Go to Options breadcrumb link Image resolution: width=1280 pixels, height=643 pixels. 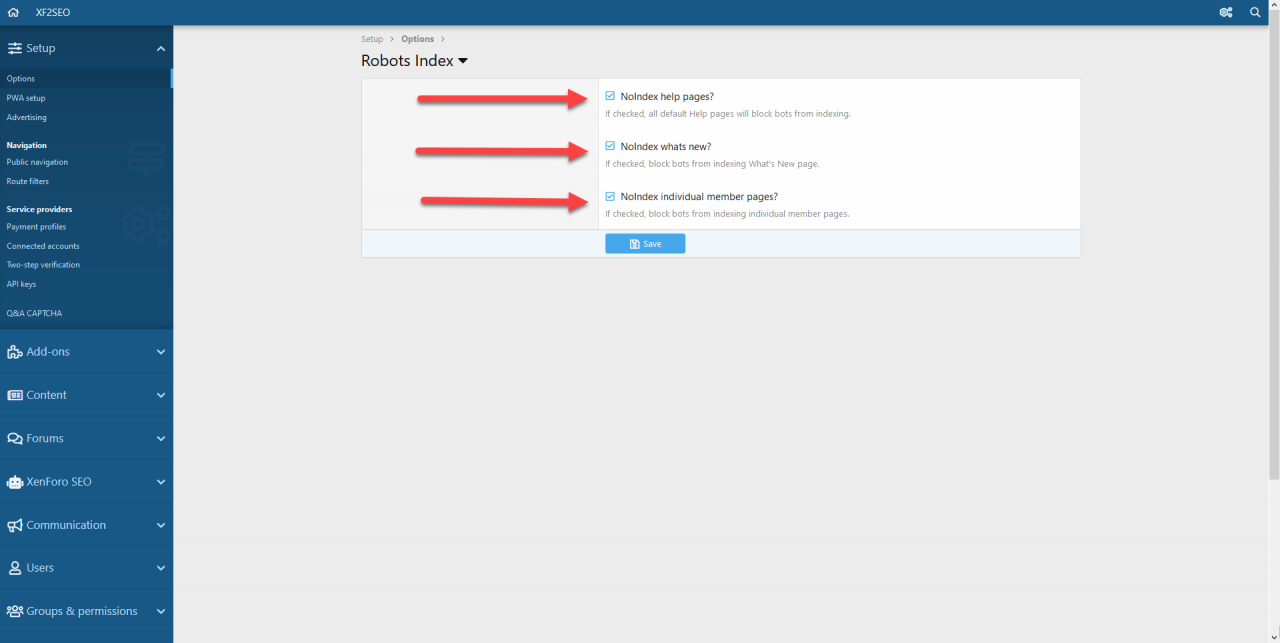pyautogui.click(x=418, y=39)
